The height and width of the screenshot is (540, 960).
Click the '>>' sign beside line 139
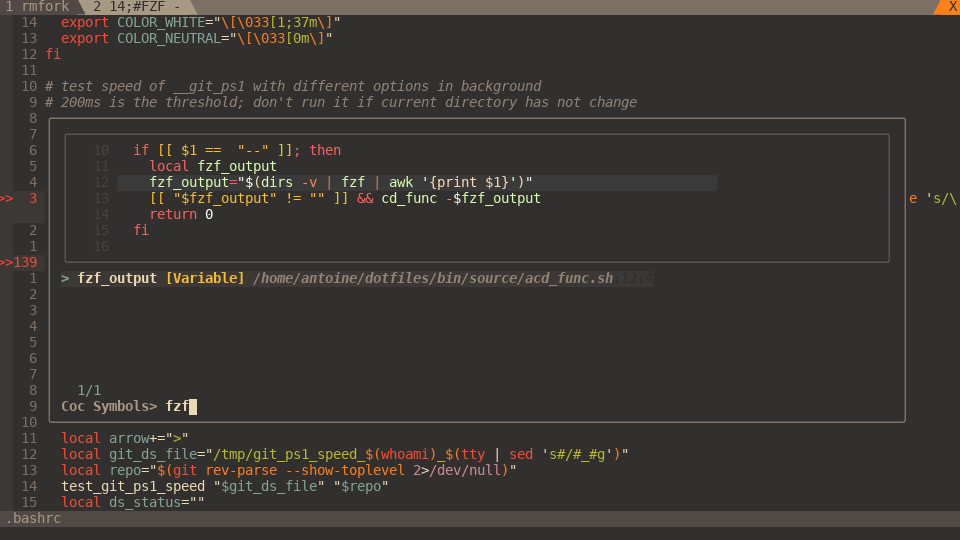pyautogui.click(x=7, y=263)
